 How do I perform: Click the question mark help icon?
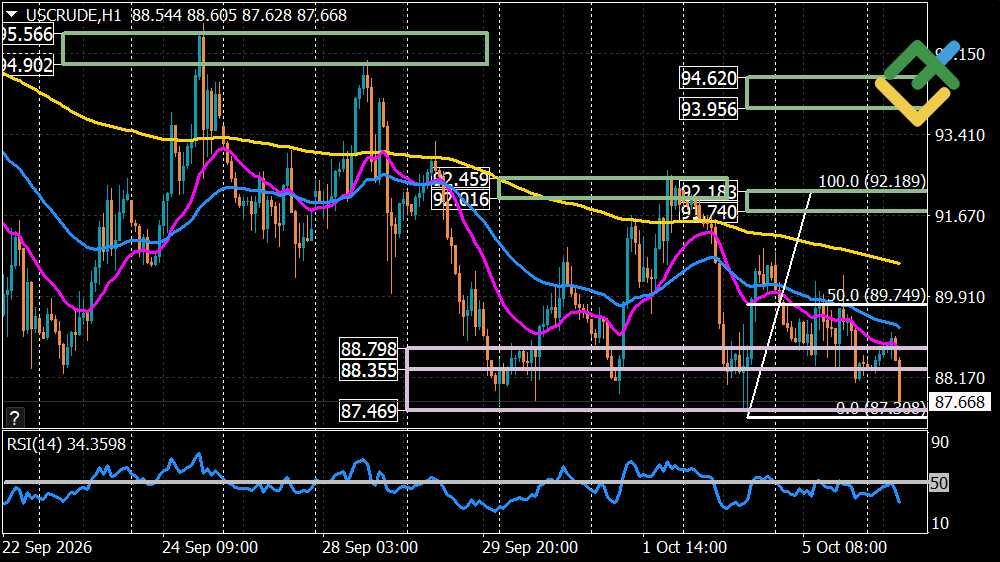(14, 418)
